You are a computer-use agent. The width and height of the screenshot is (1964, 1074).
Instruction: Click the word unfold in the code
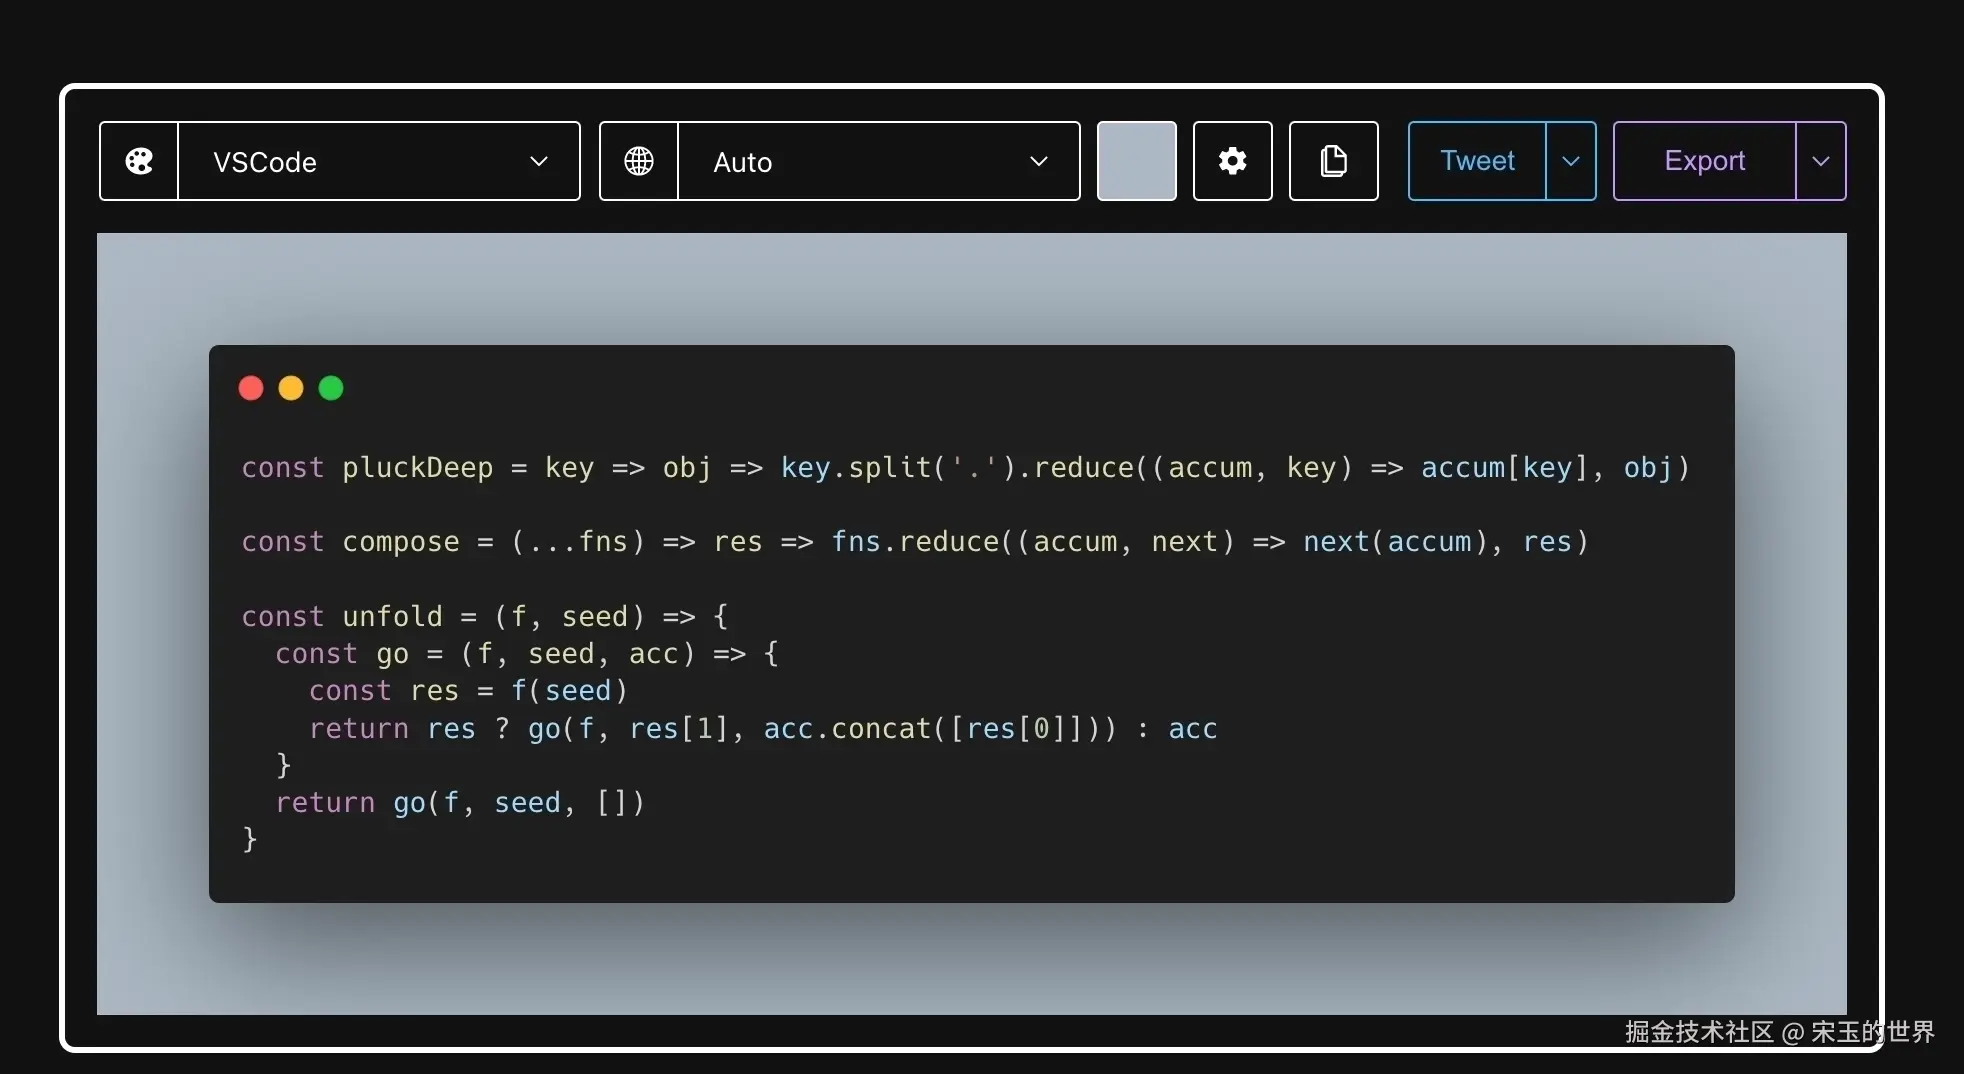392,616
